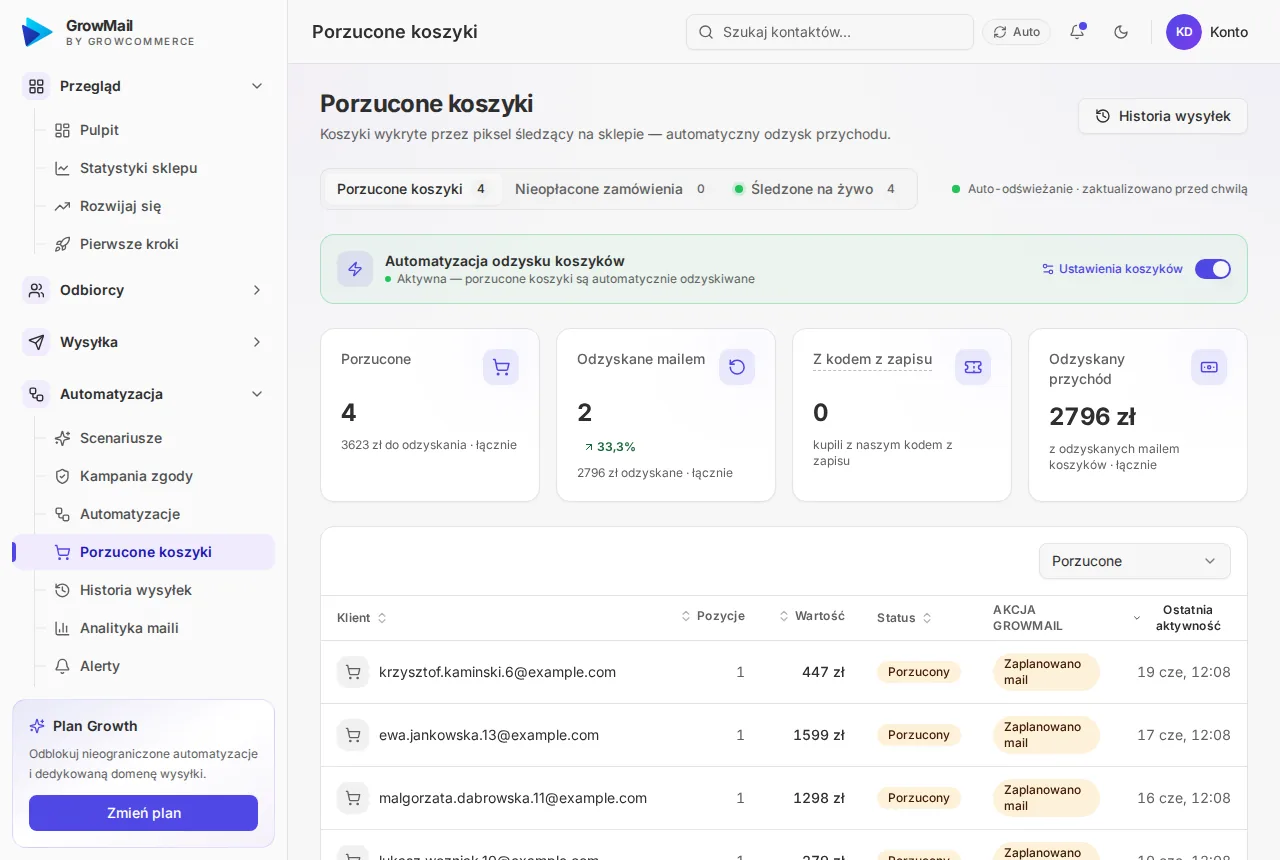The width and height of the screenshot is (1280, 860).
Task: Toggle the Auto refresh button
Action: pos(1017,32)
